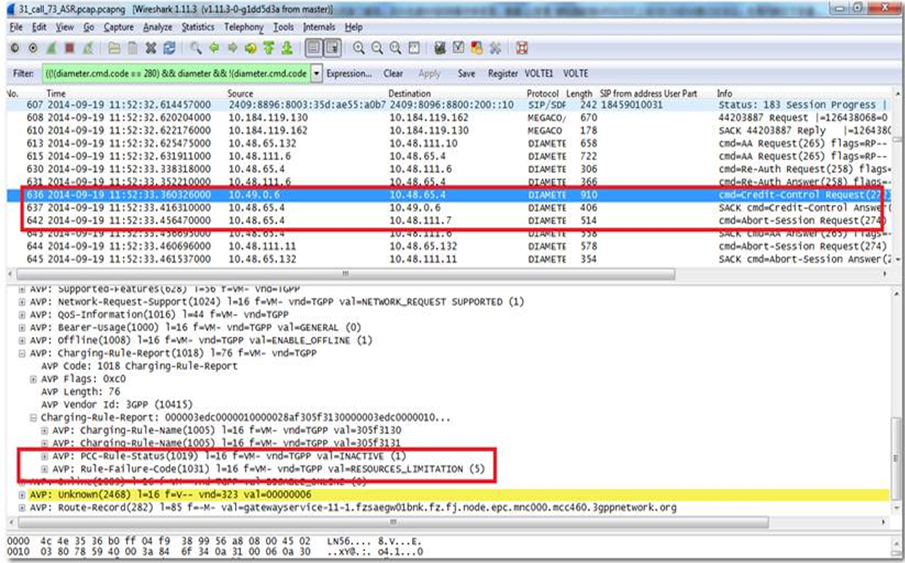
Task: Open the Analyze menu
Action: pos(158,27)
